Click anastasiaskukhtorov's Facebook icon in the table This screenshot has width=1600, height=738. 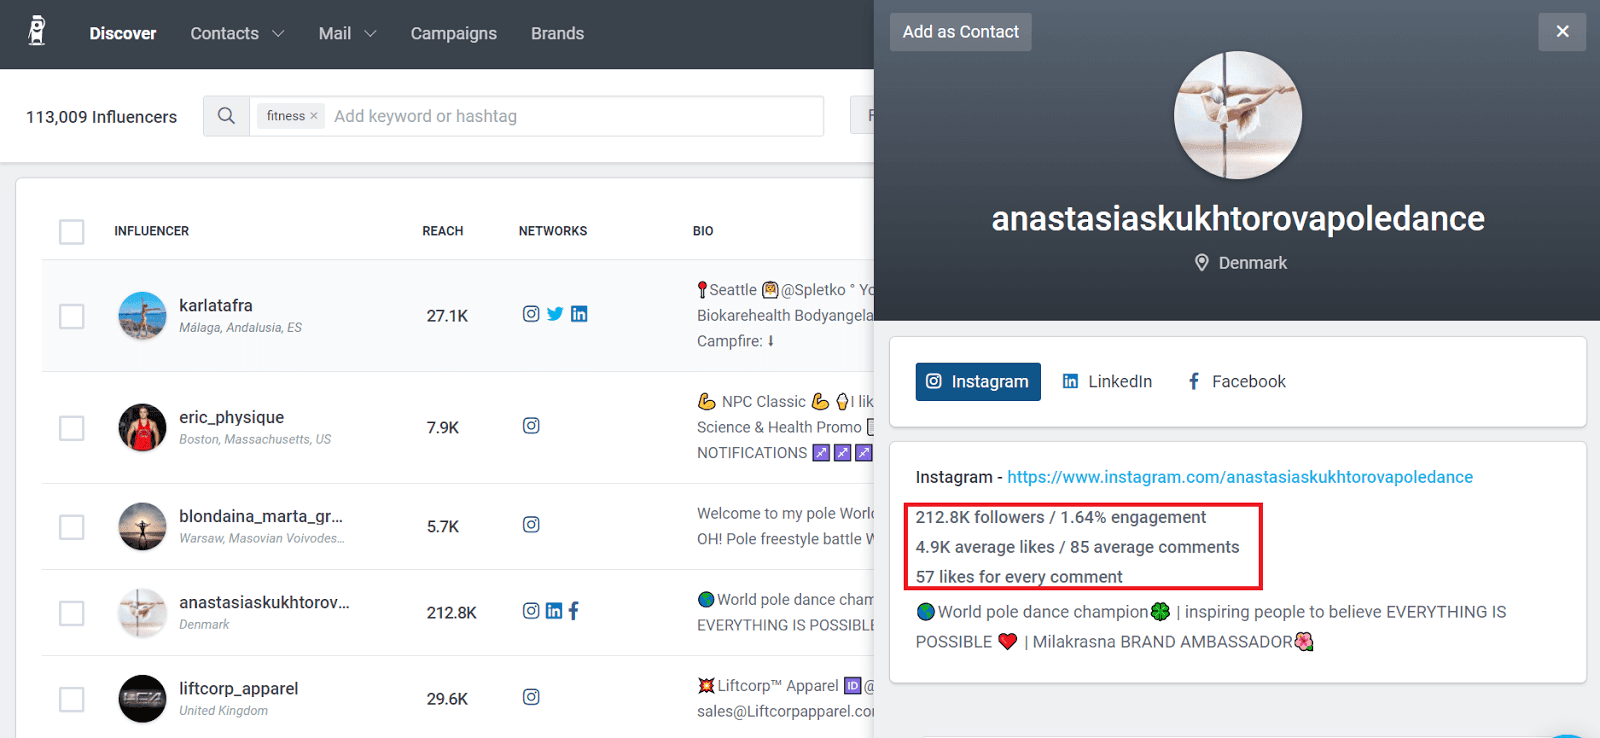point(574,611)
